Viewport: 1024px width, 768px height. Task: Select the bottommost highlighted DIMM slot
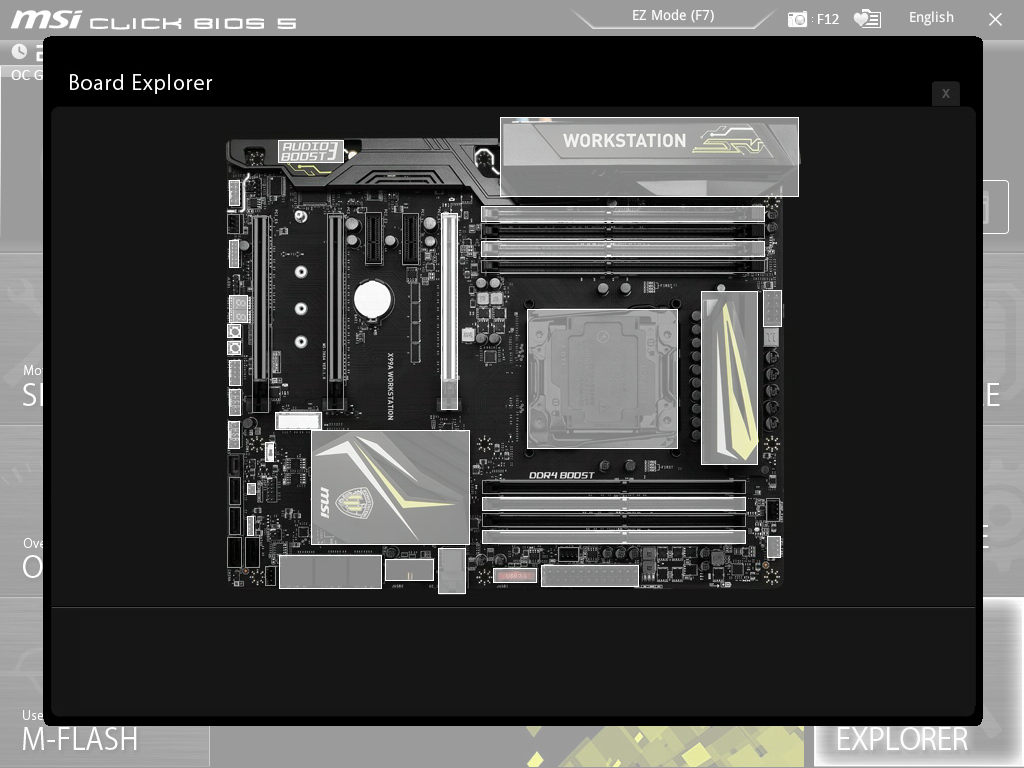614,537
